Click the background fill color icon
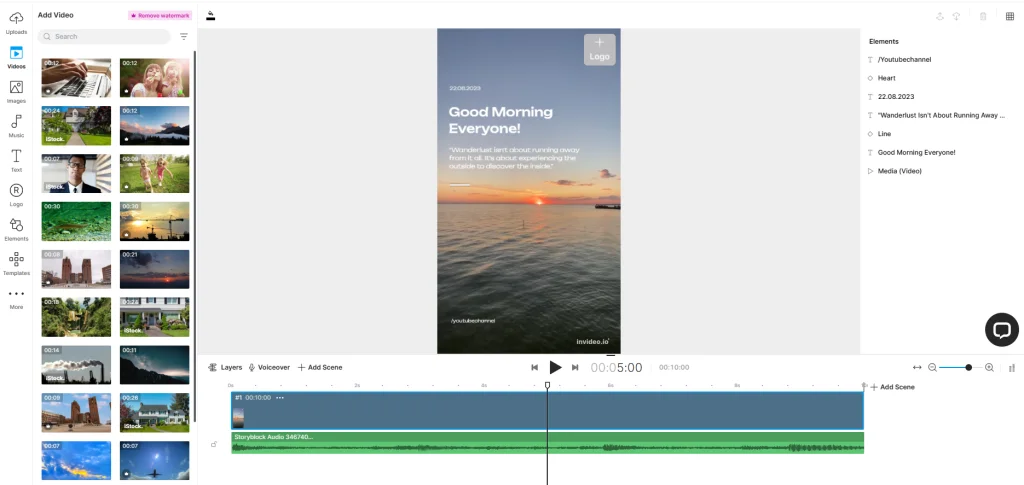This screenshot has width=1024, height=485. pos(210,16)
